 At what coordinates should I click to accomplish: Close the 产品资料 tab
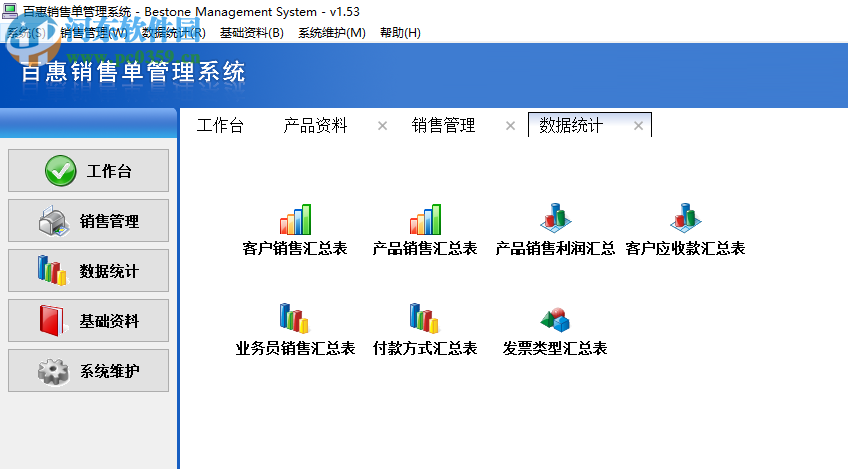click(382, 126)
